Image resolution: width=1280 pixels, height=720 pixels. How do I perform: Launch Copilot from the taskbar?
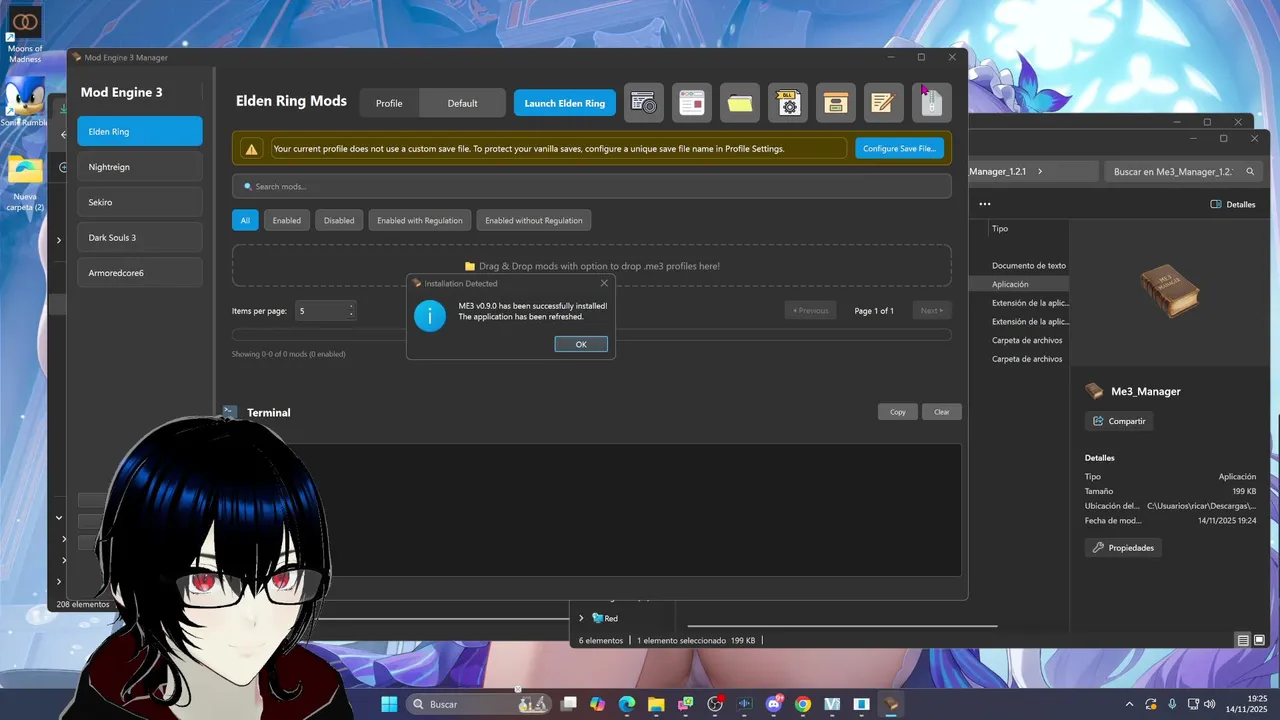tap(598, 704)
